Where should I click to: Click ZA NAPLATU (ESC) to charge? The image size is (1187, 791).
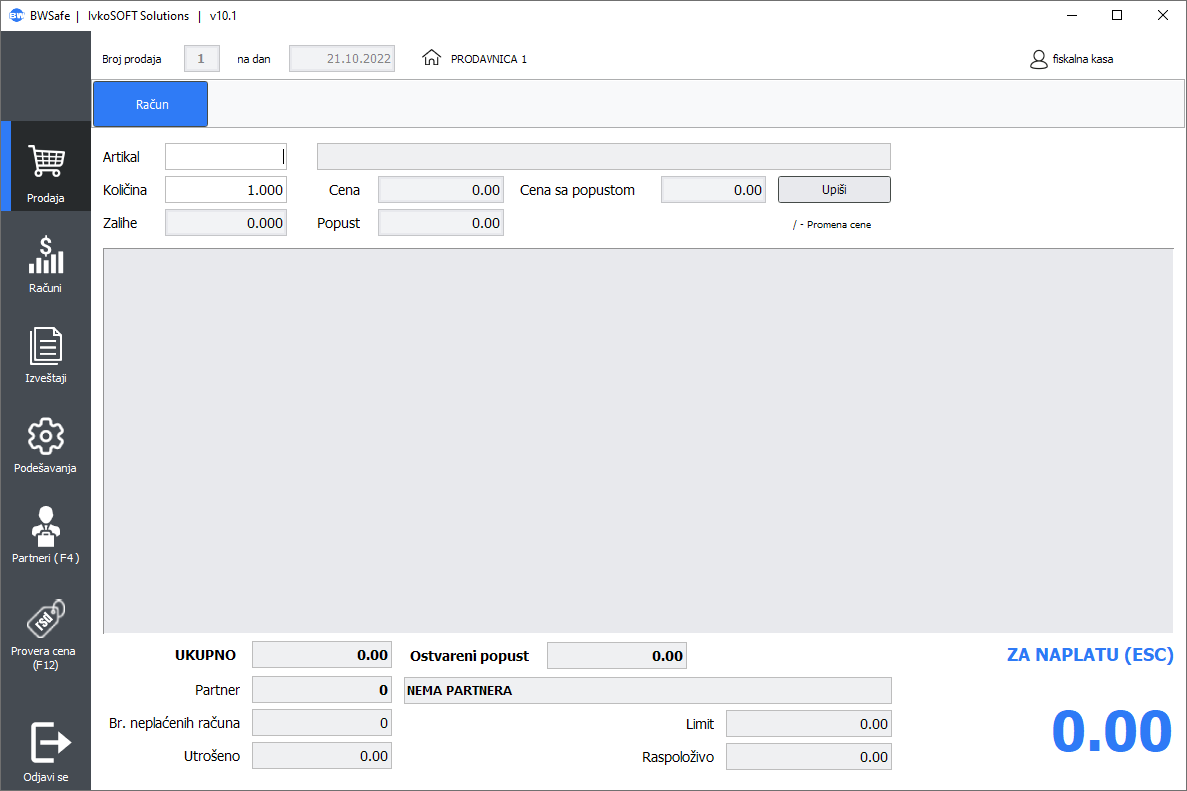coord(1090,656)
